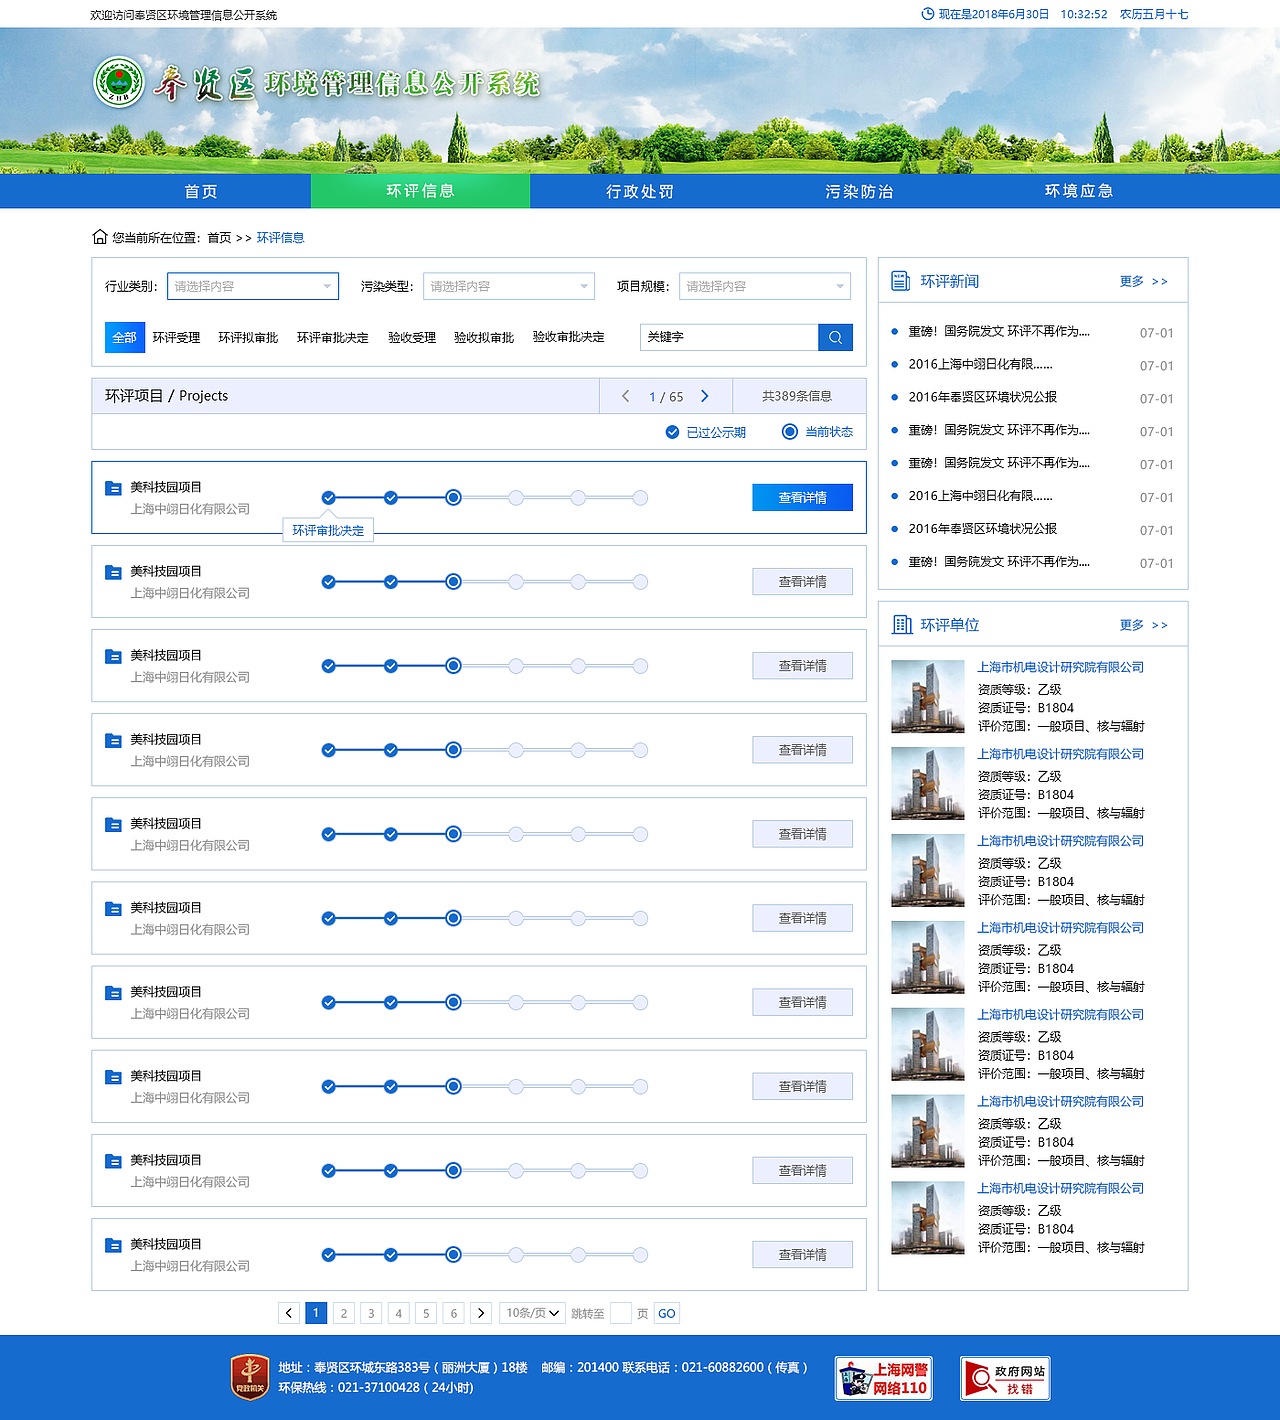Click the last step node of the first project
The height and width of the screenshot is (1420, 1280).
click(x=640, y=498)
